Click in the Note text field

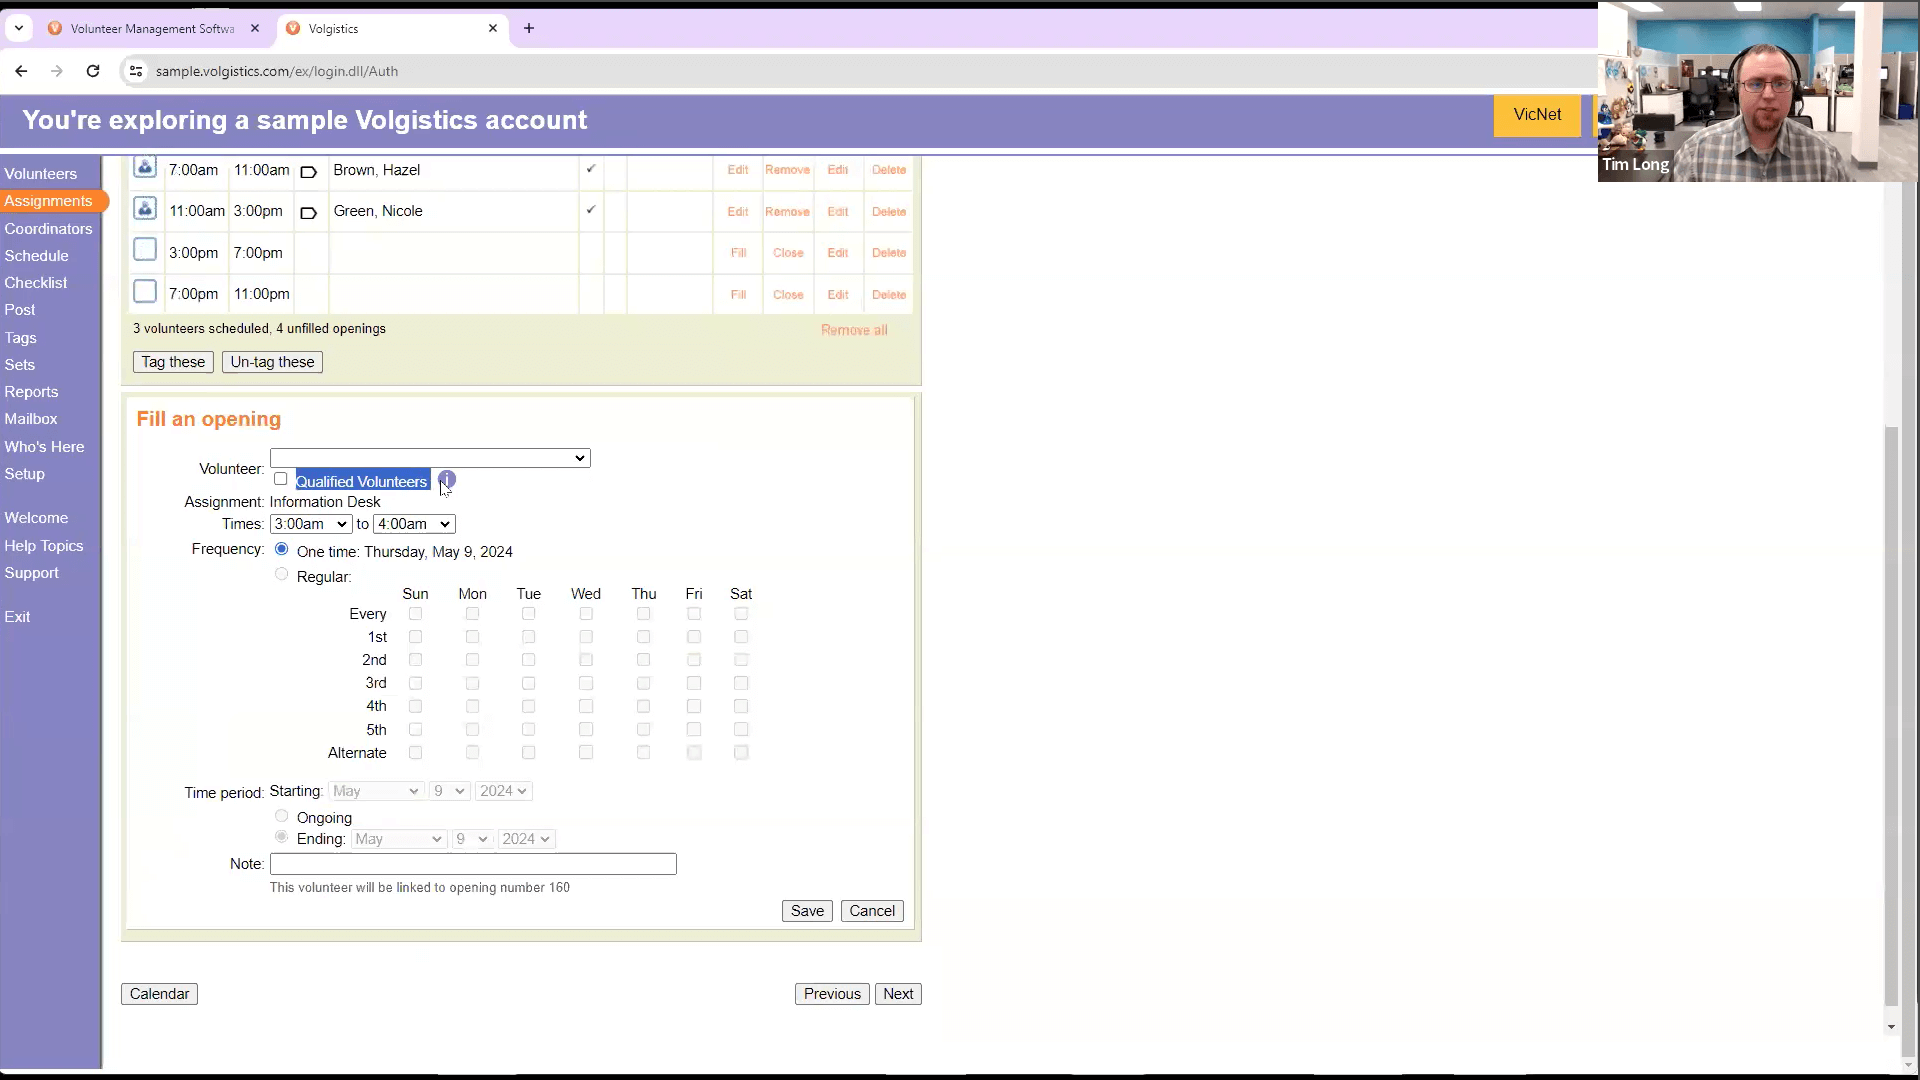tap(473, 864)
